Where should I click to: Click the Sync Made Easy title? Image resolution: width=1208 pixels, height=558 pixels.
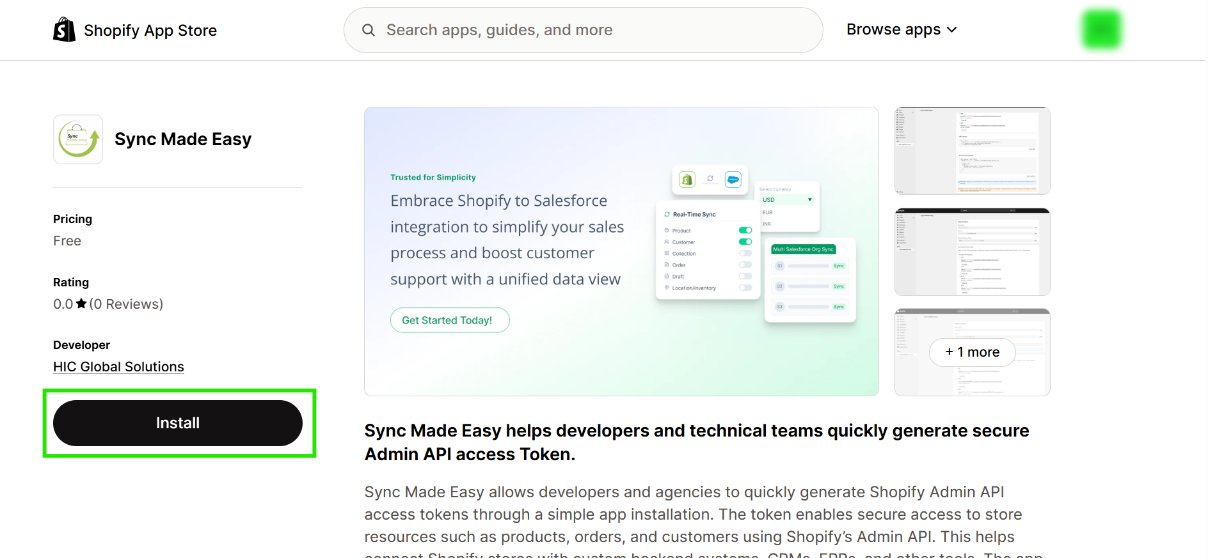183,139
